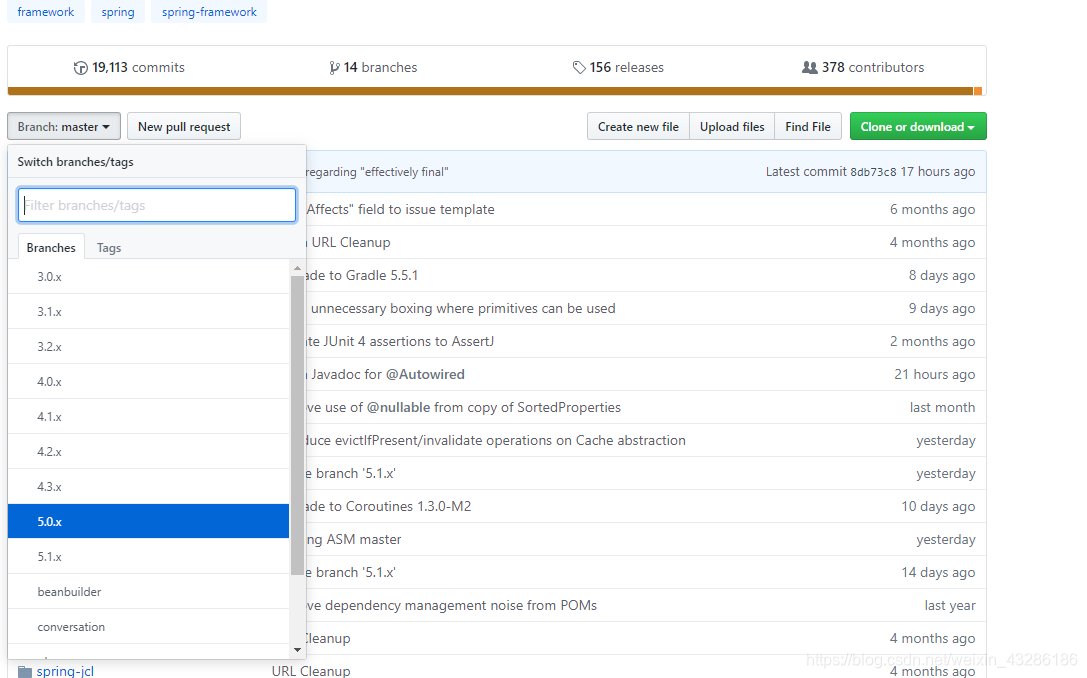Viewport: 1087px width, 678px height.
Task: Click the "last year" timestamp
Action: click(950, 605)
